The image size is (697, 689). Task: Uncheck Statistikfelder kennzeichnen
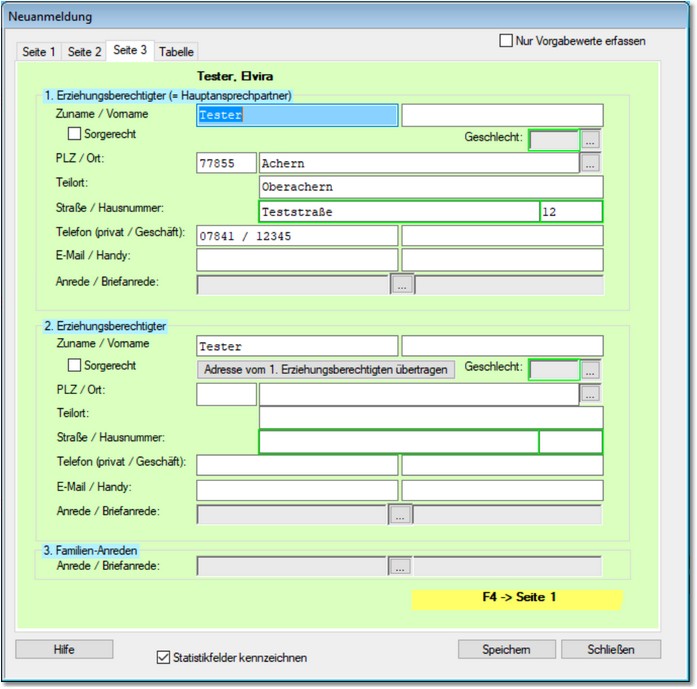pos(164,657)
